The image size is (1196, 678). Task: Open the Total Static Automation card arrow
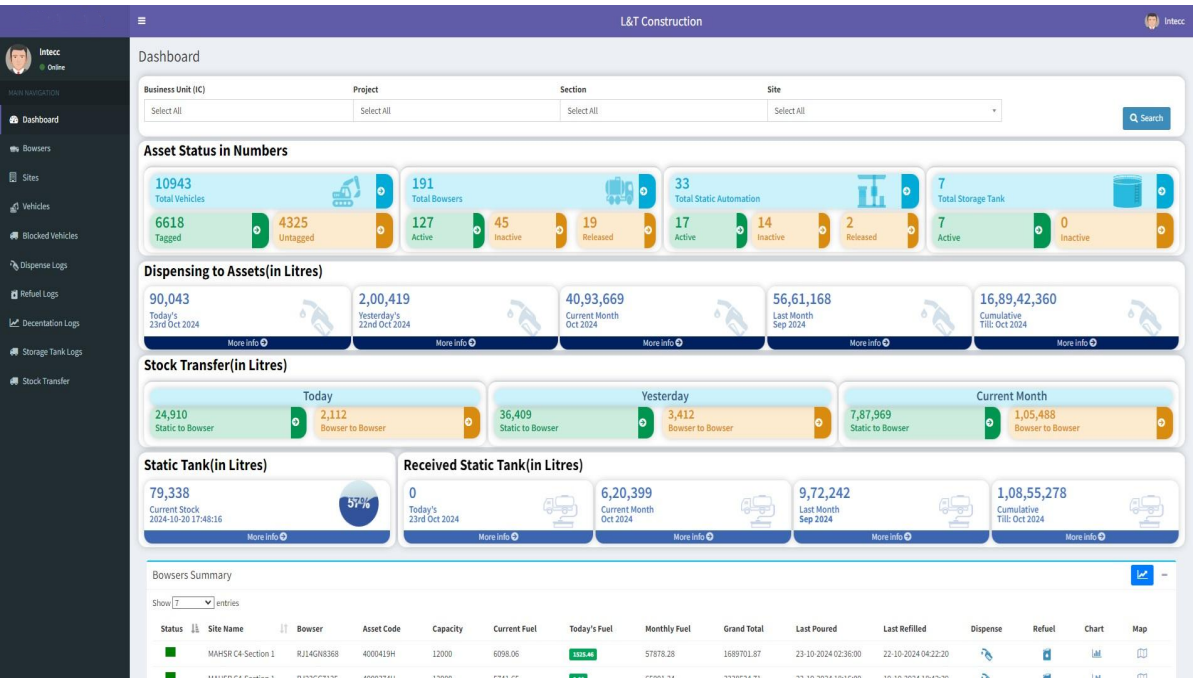[909, 191]
